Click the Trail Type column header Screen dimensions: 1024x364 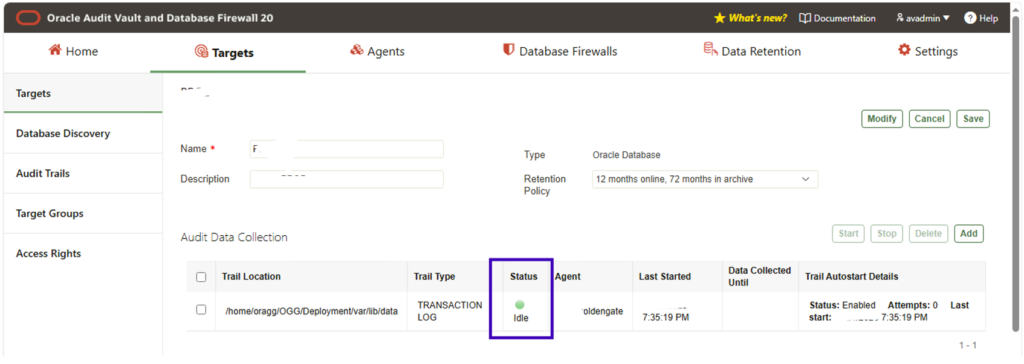click(x=434, y=276)
